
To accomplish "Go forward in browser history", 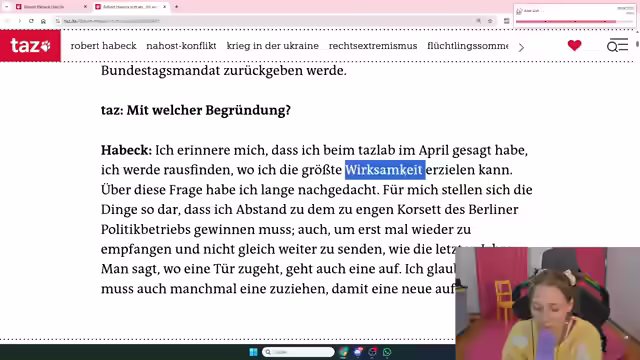I will click(x=20, y=21).
